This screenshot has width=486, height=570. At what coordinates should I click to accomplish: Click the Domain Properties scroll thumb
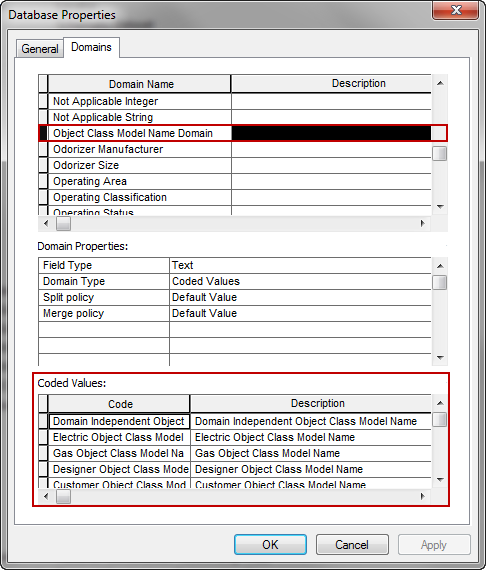[x=440, y=282]
